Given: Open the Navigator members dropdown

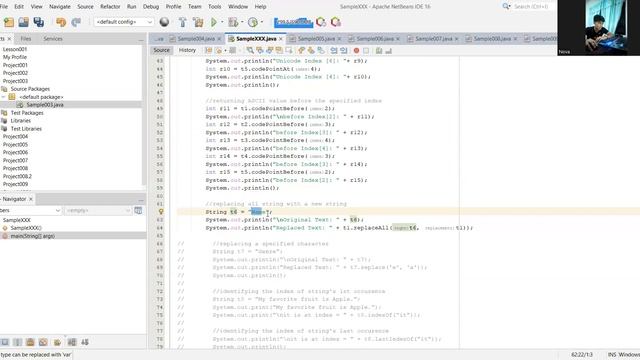Looking at the screenshot, I should [x=31, y=210].
